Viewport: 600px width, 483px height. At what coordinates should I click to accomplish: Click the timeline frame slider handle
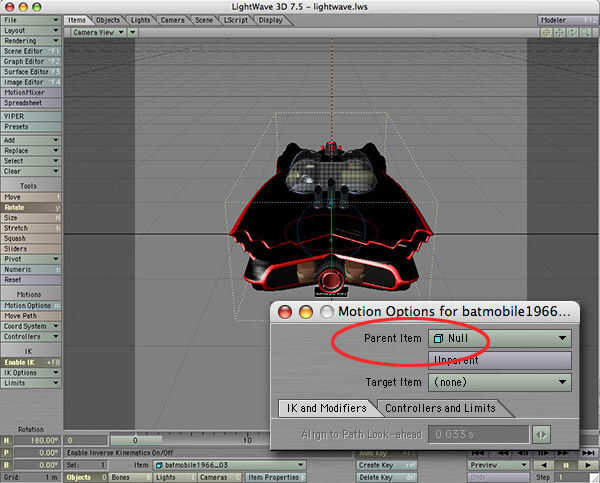coord(135,440)
